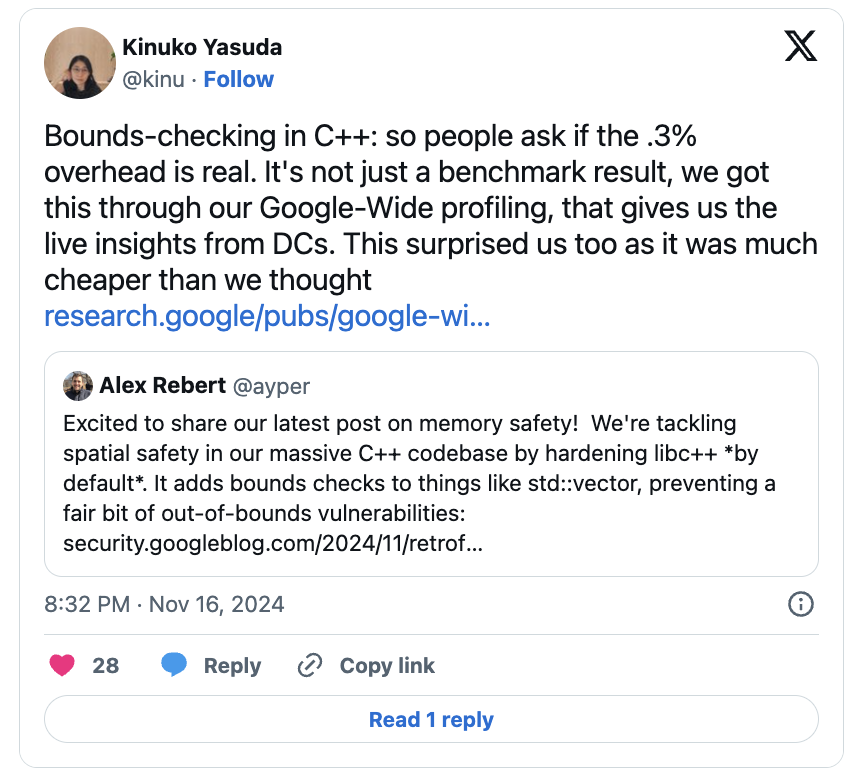Click the Copy link text label

(387, 666)
